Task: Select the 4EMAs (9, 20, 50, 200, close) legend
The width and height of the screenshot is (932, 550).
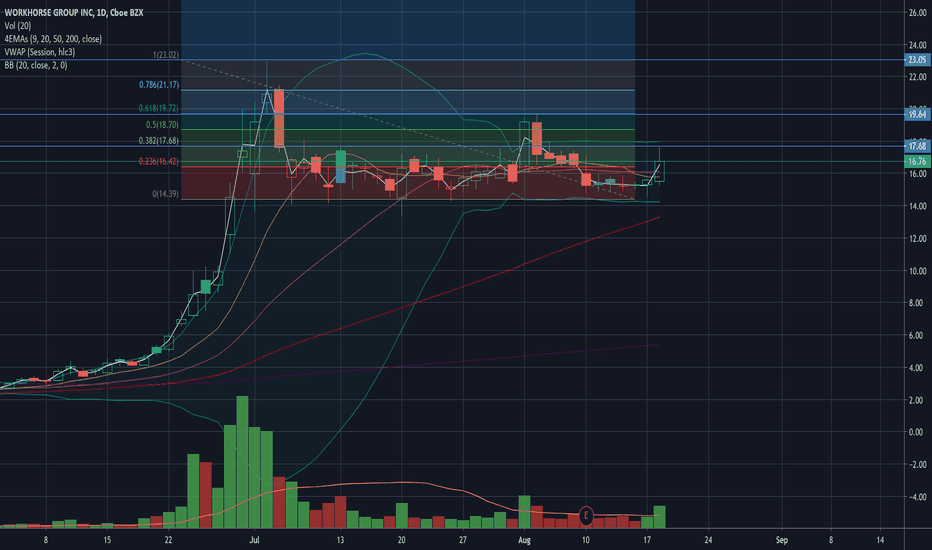Action: pos(53,39)
